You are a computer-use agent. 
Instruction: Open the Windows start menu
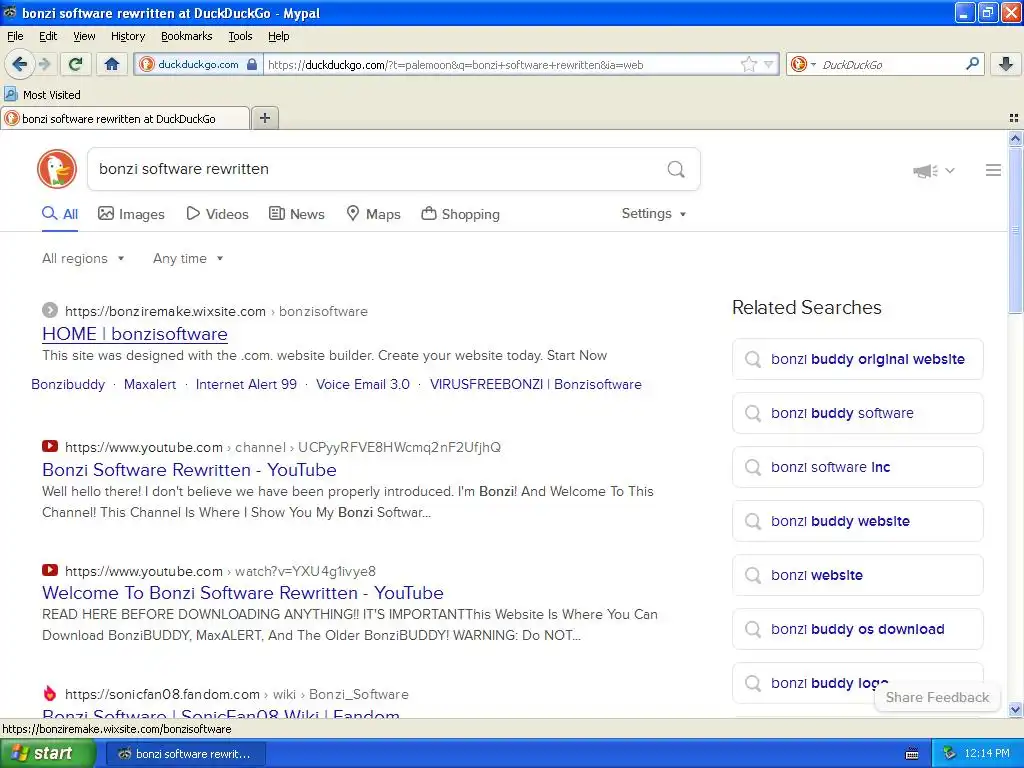(x=46, y=753)
